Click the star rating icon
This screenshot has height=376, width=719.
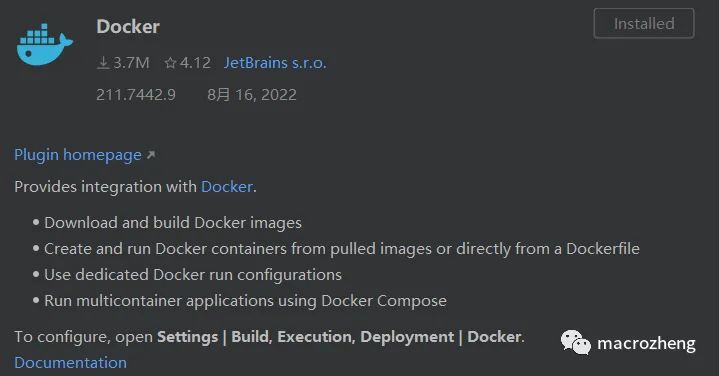click(x=171, y=63)
